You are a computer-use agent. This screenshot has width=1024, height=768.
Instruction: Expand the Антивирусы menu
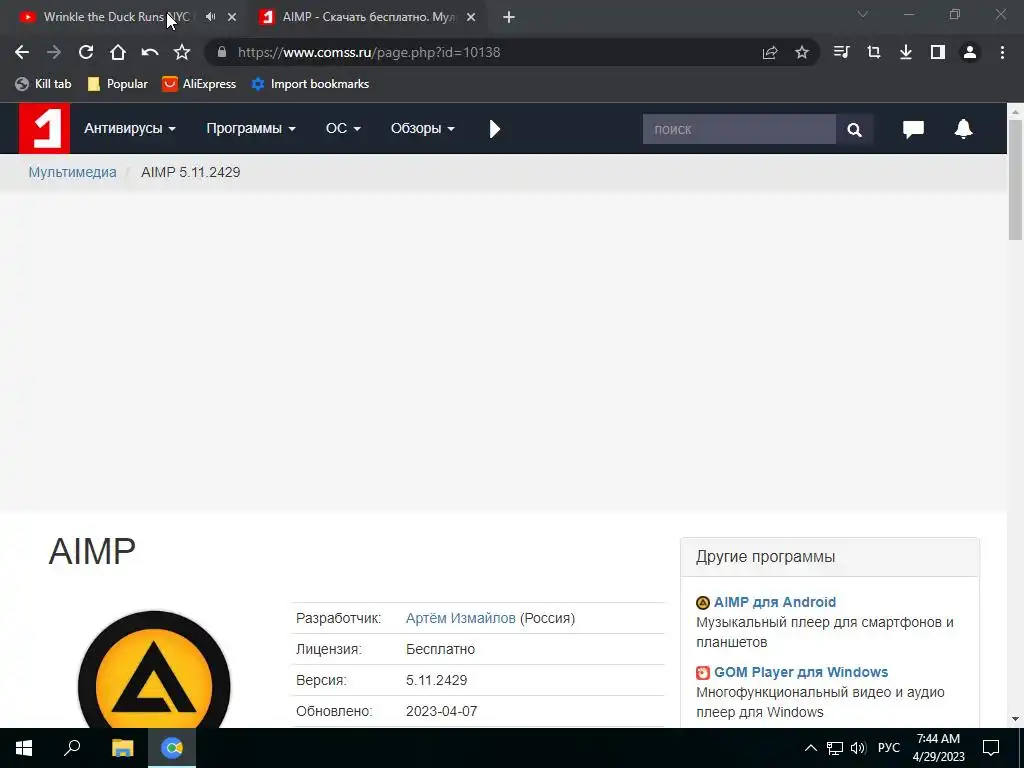coord(130,129)
